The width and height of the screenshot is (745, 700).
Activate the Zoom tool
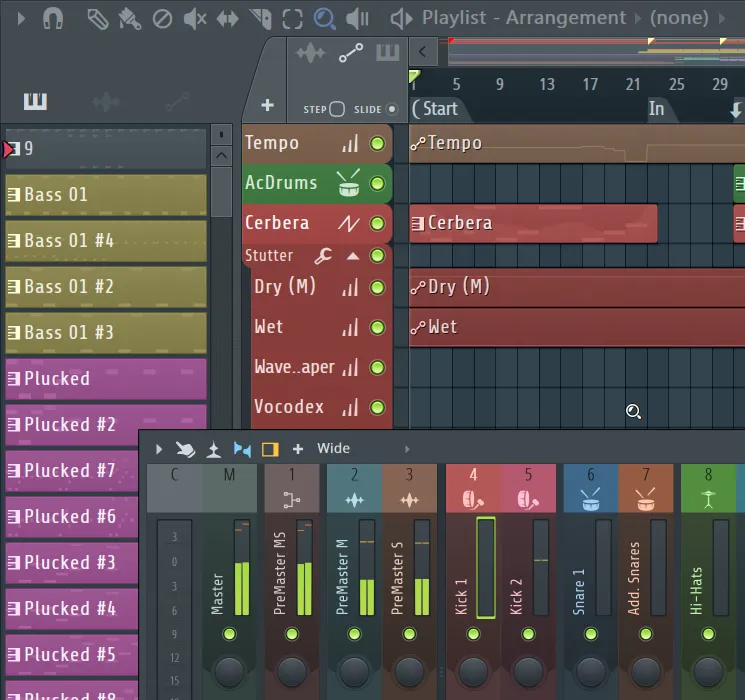(x=325, y=19)
